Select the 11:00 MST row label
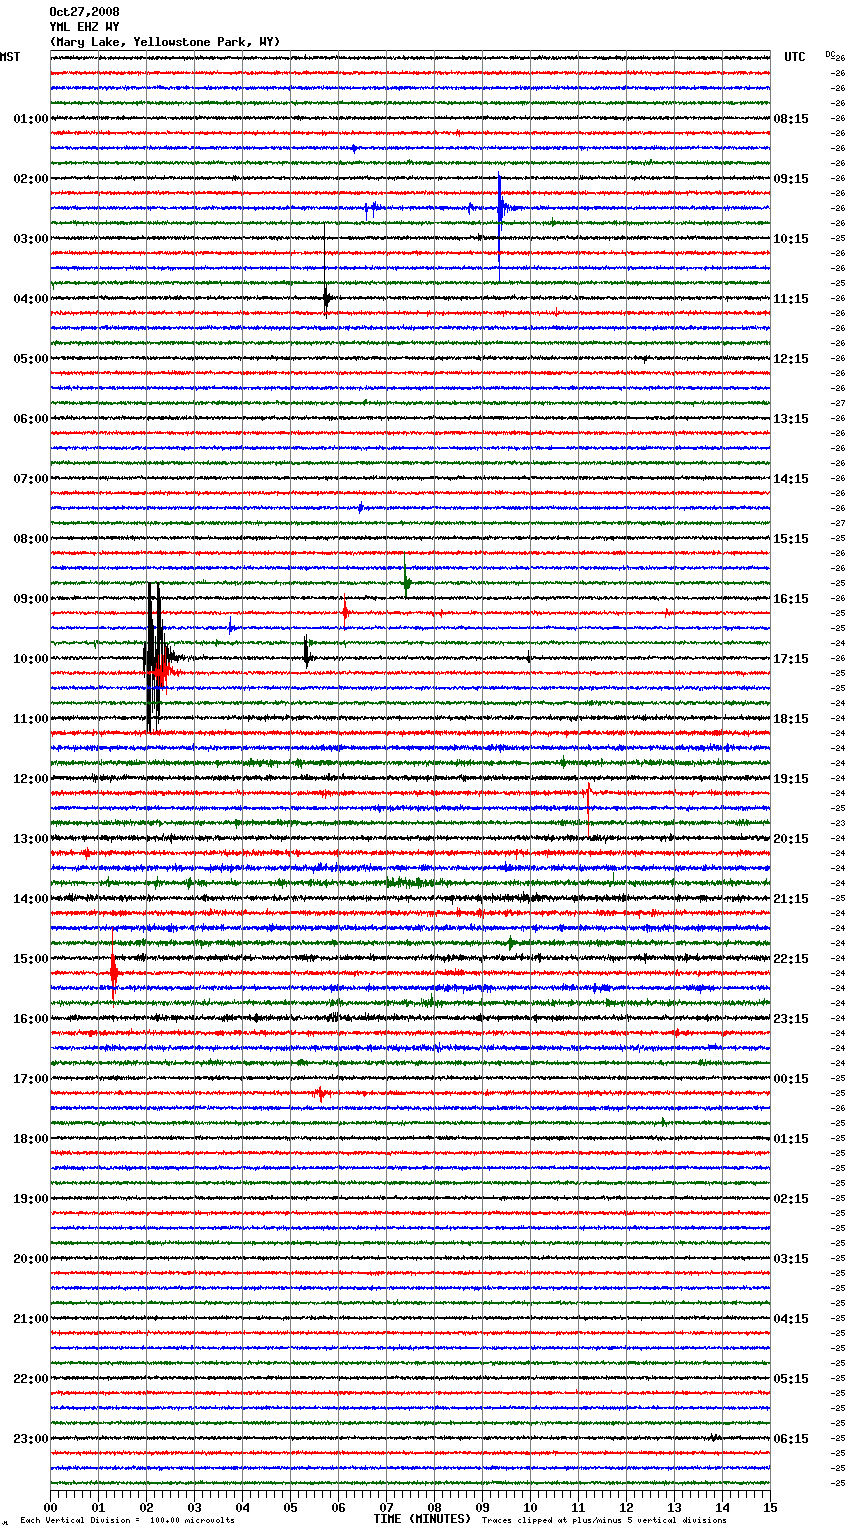 pos(31,719)
